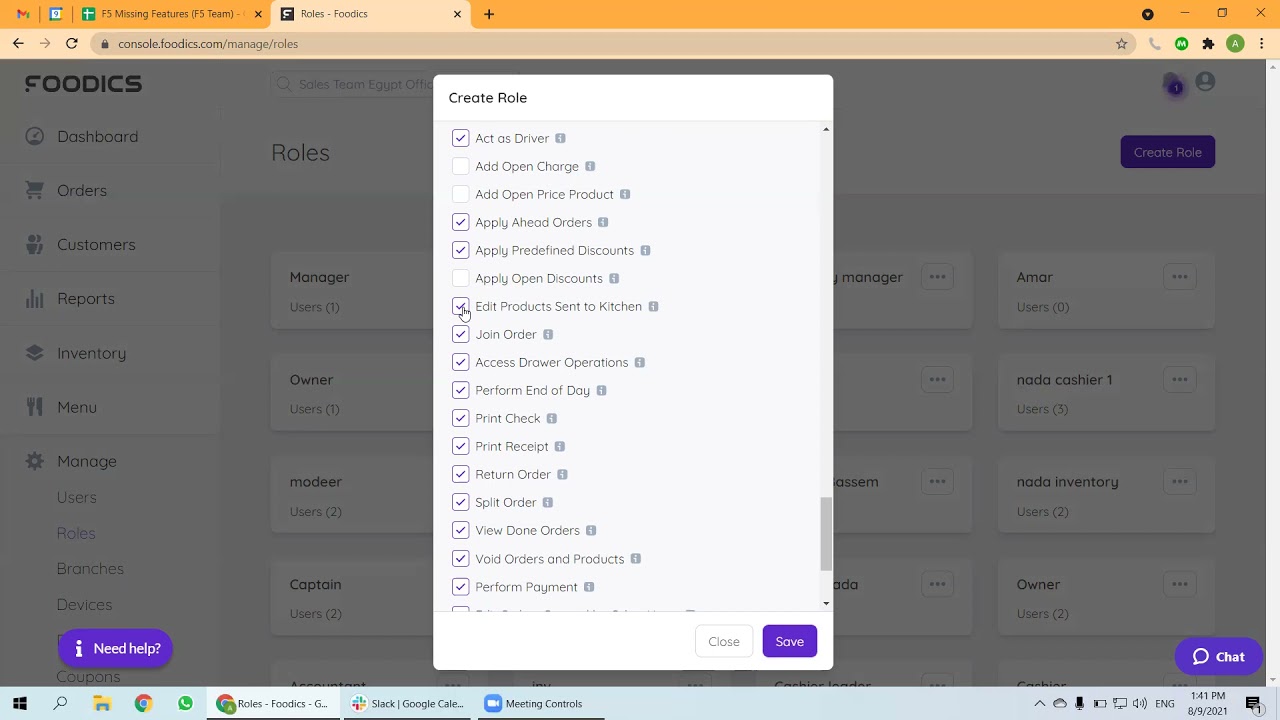Click info icon next to Act as Driver
Viewport: 1280px width, 720px height.
tap(560, 138)
